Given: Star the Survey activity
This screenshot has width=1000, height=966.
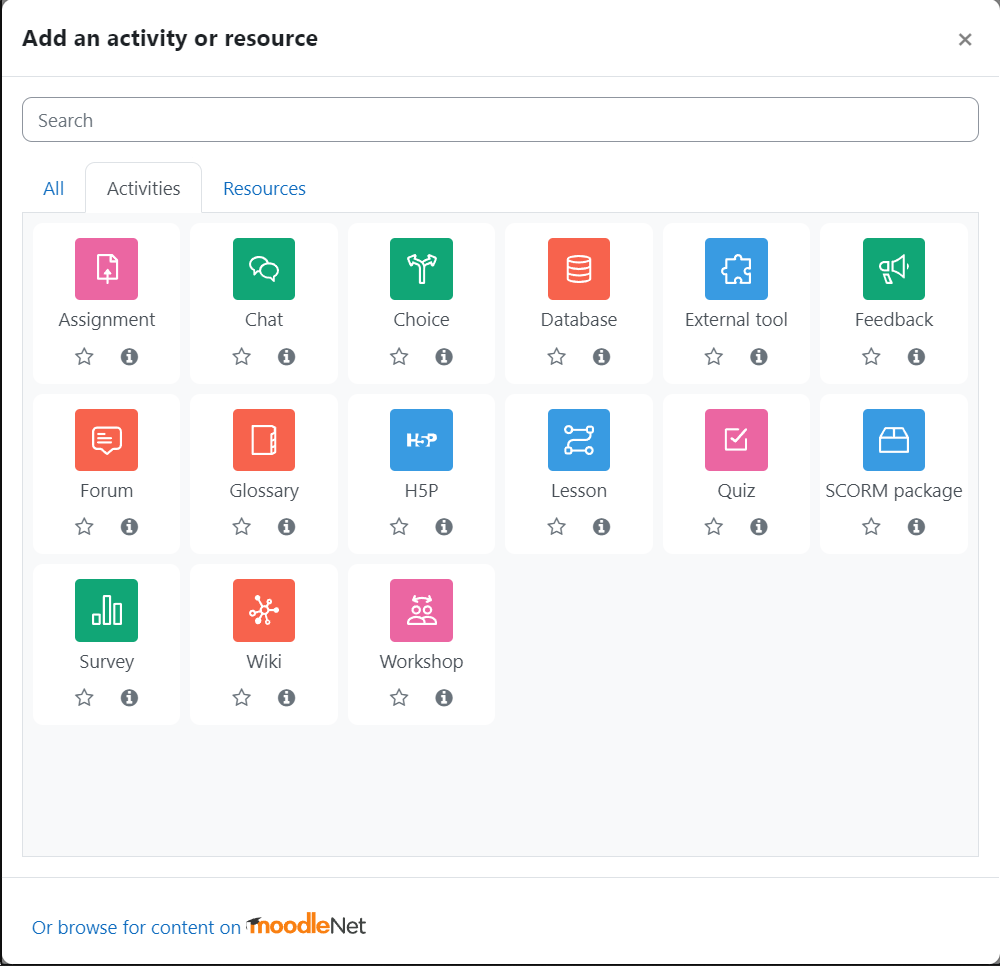Looking at the screenshot, I should 84,697.
